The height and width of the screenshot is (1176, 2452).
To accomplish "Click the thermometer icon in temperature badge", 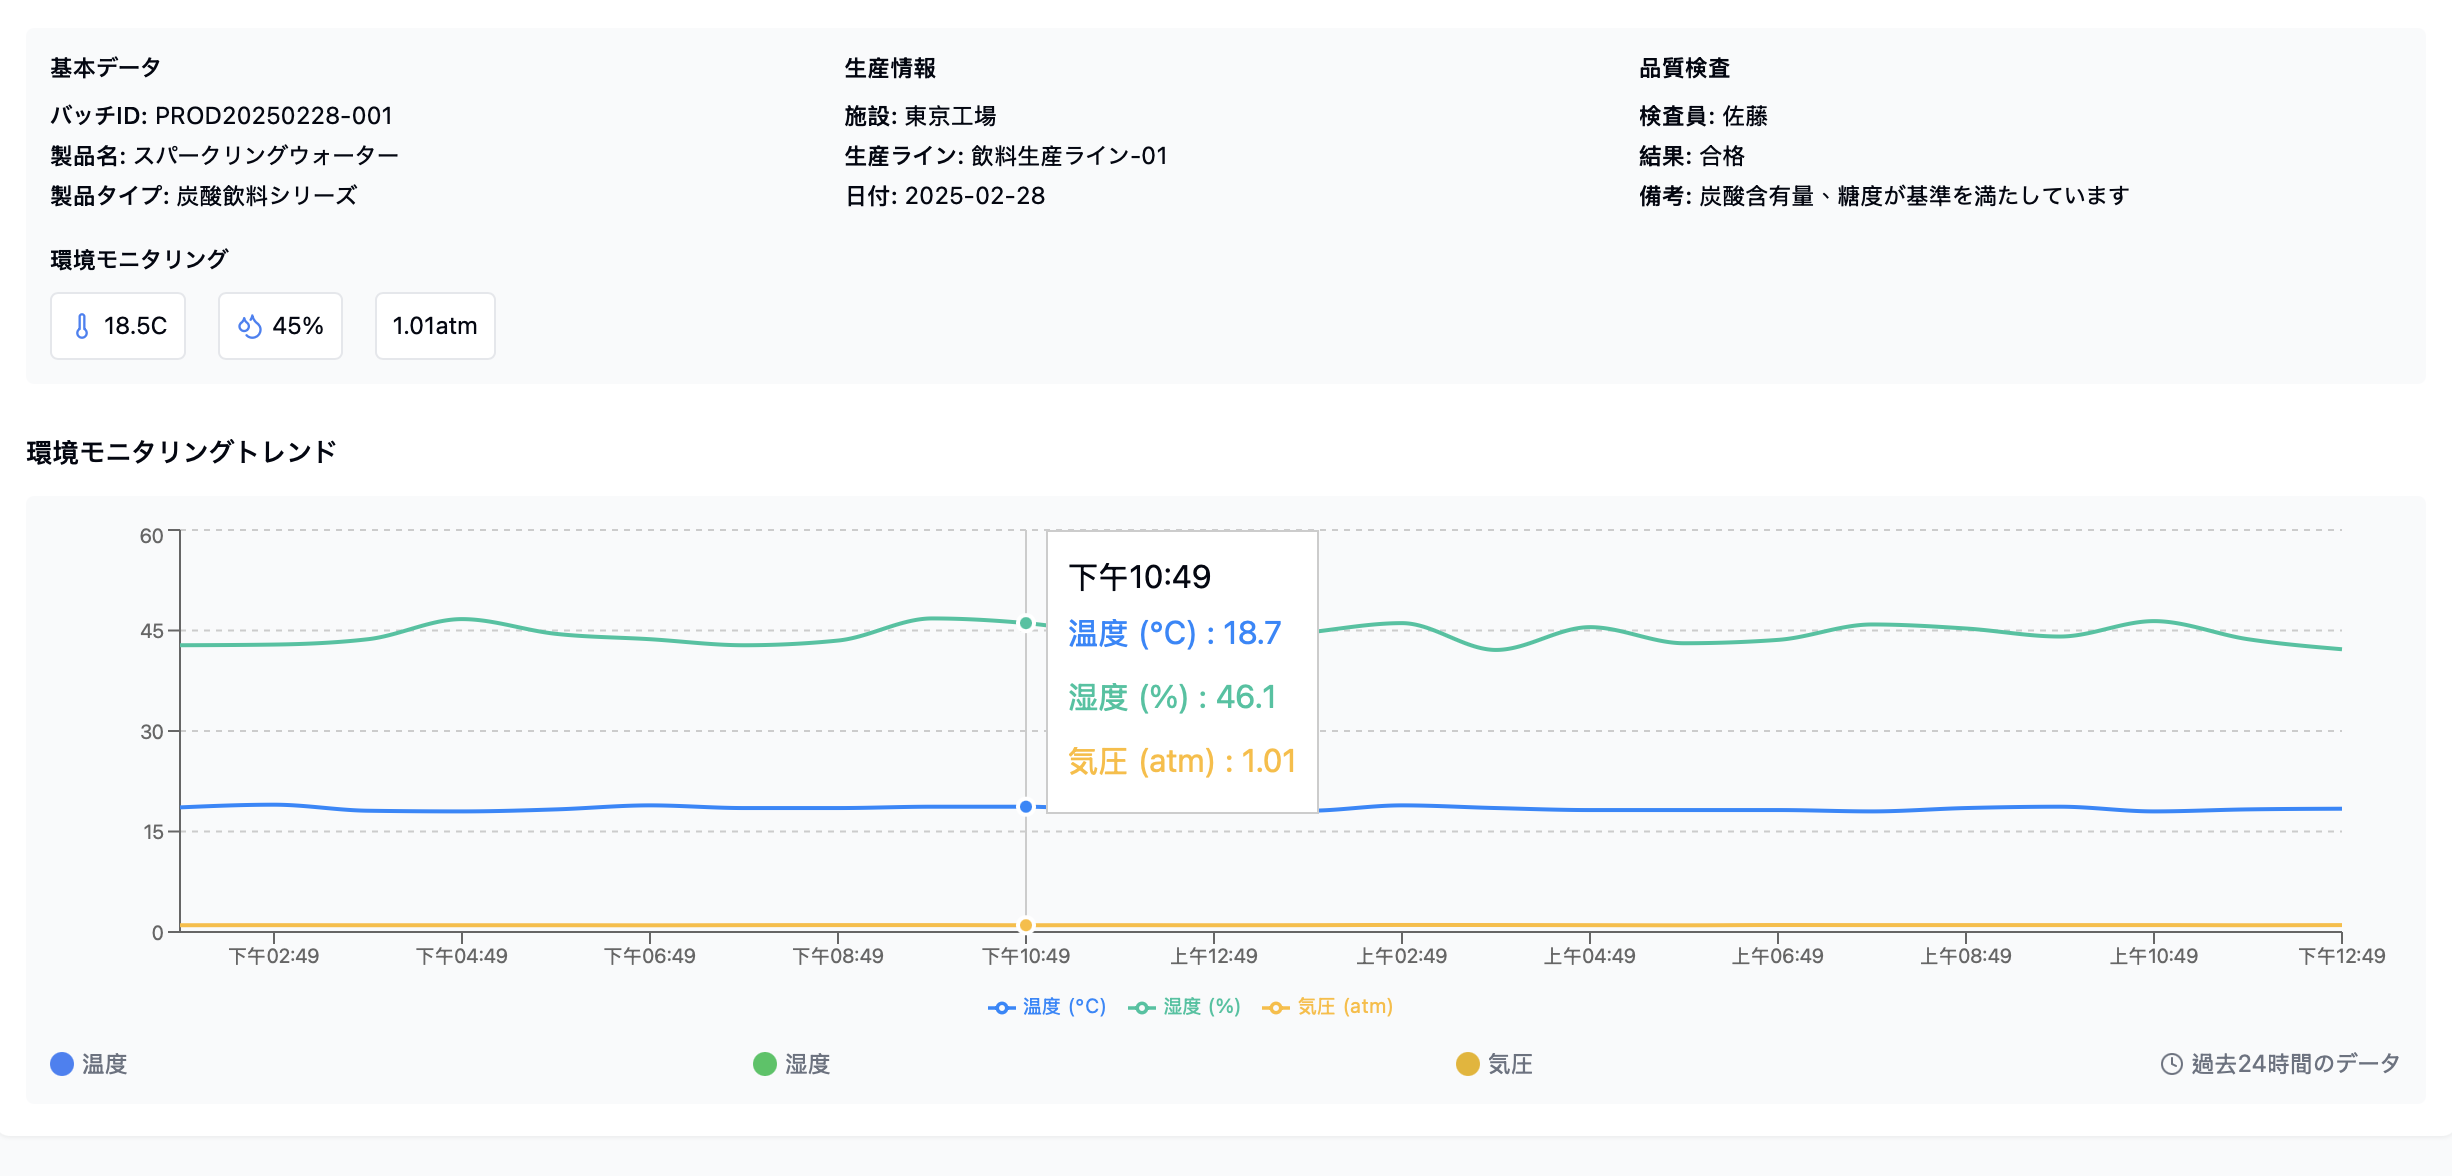I will click(82, 326).
